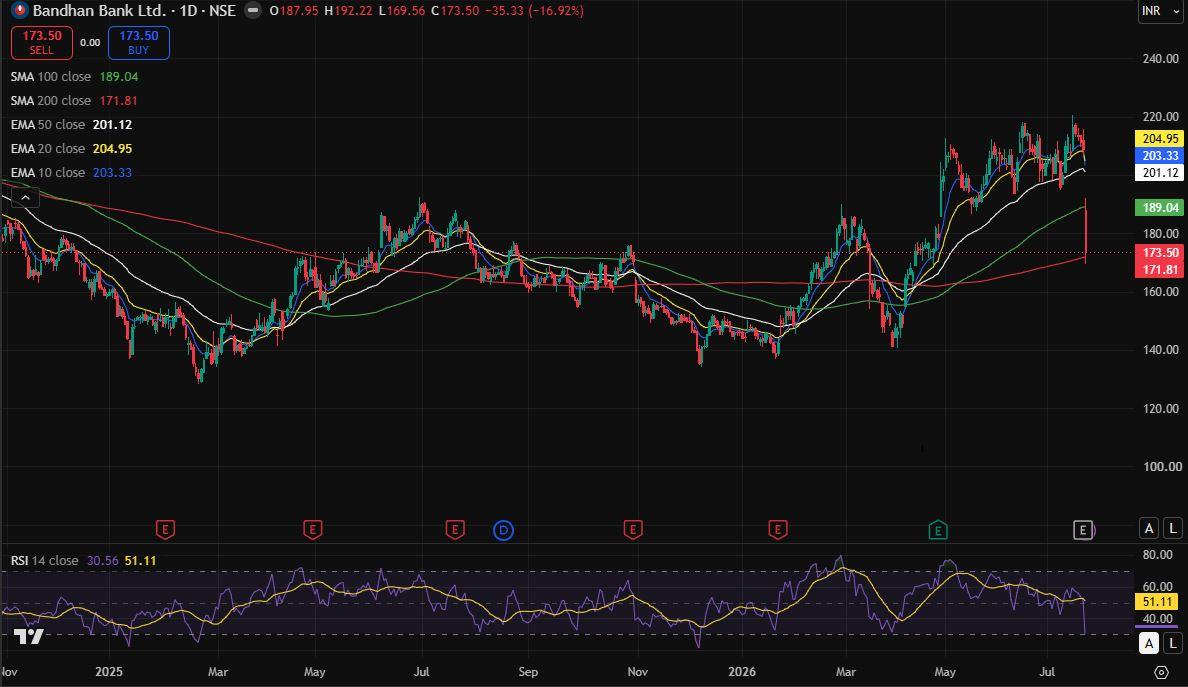Click the red 171.81 price-axis label

tap(1159, 270)
